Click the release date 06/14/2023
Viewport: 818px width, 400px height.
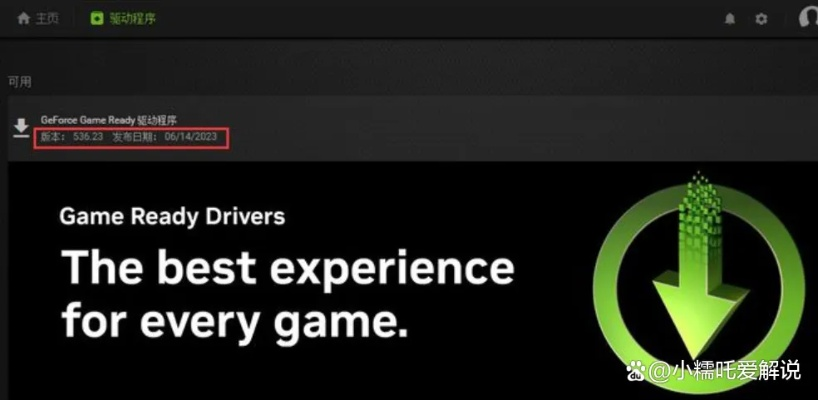coord(190,137)
